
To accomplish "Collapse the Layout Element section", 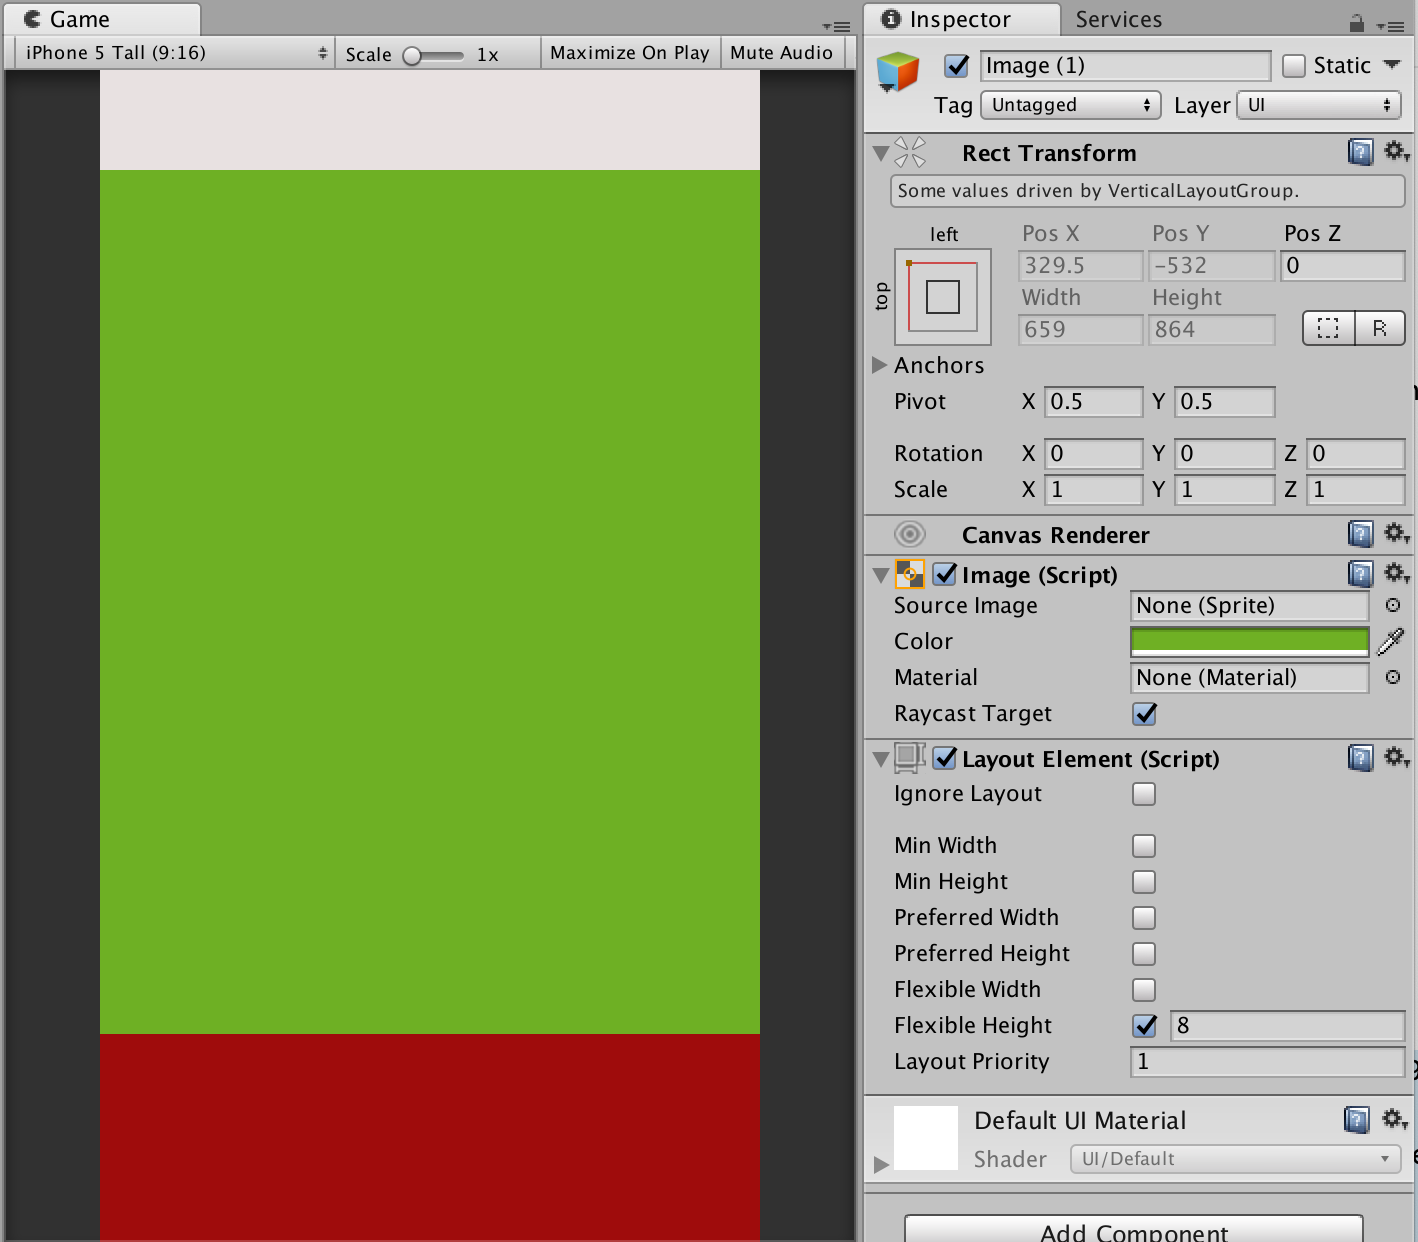I will (881, 759).
